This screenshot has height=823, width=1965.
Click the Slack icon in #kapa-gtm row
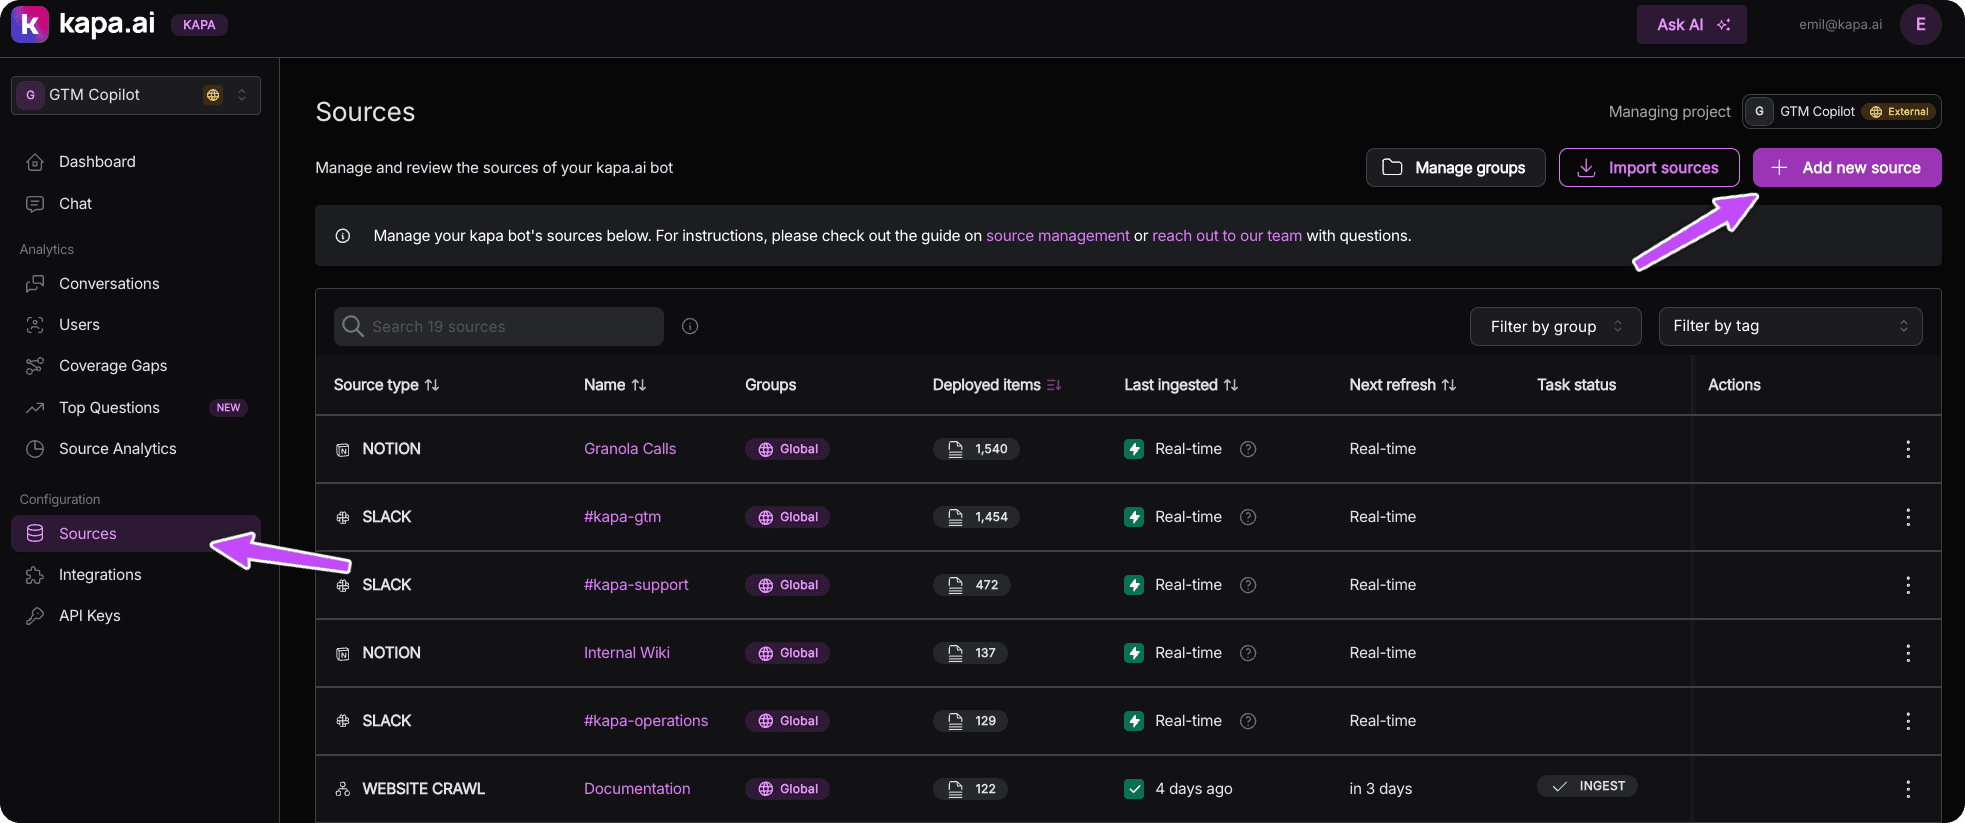point(343,518)
